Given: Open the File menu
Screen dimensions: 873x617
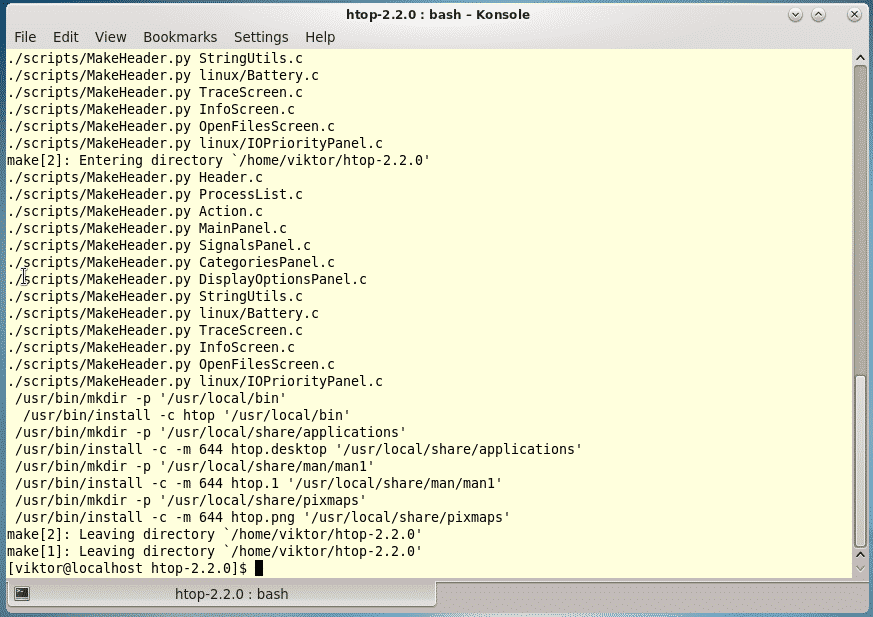Looking at the screenshot, I should (x=25, y=37).
